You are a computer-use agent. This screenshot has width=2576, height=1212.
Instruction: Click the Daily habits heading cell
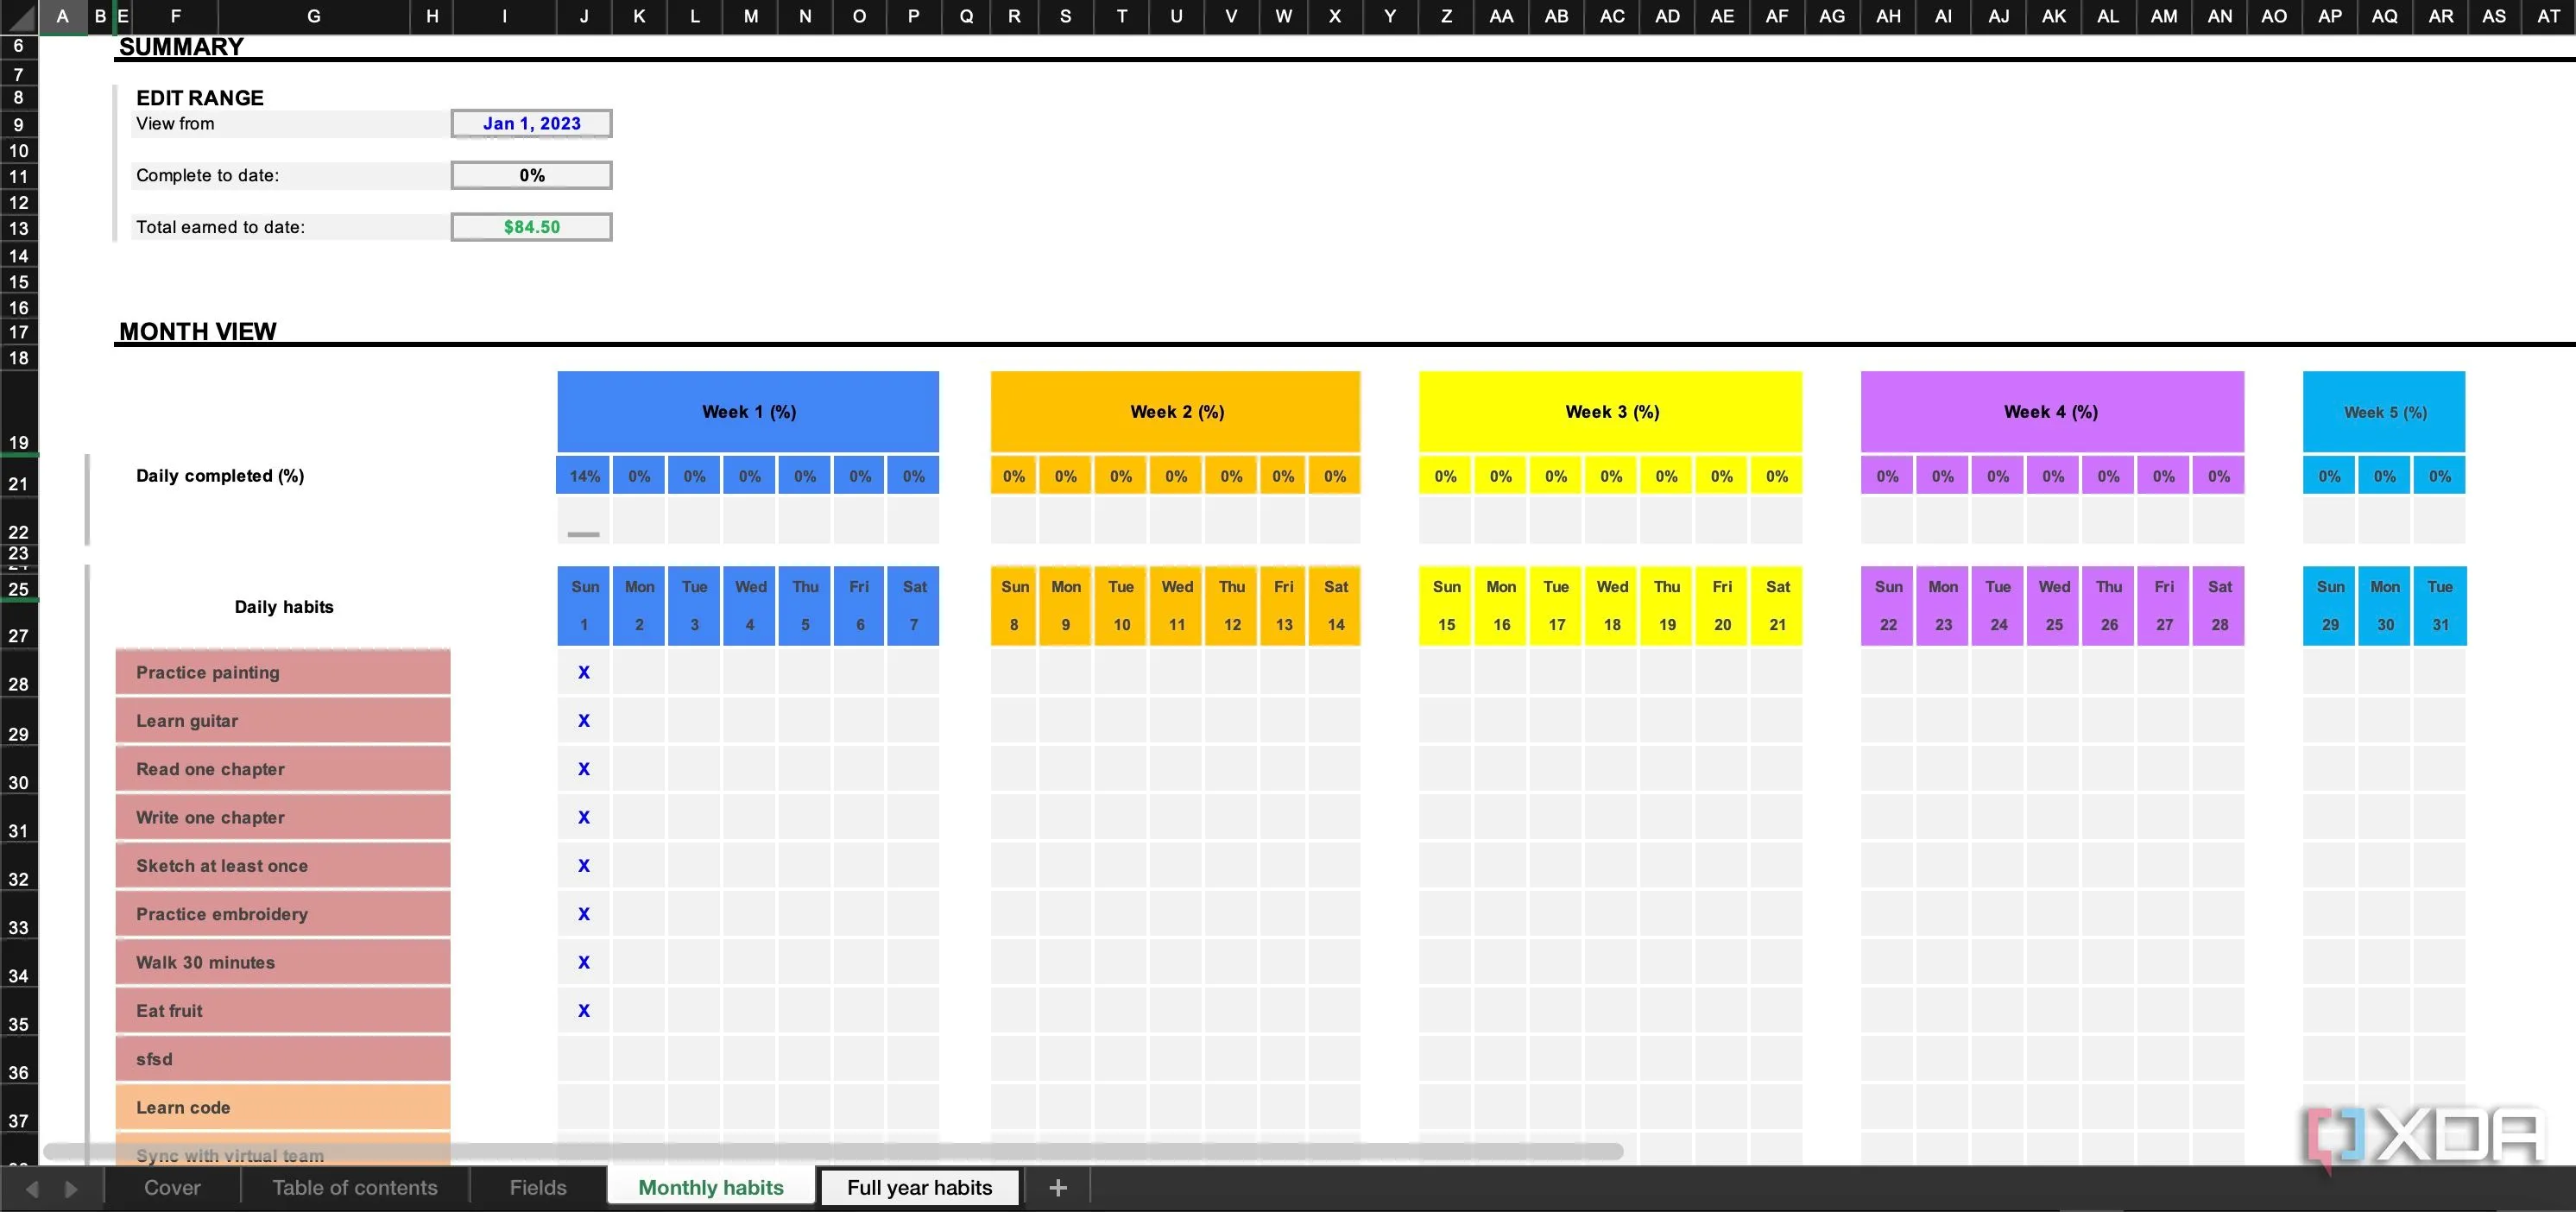tap(283, 606)
